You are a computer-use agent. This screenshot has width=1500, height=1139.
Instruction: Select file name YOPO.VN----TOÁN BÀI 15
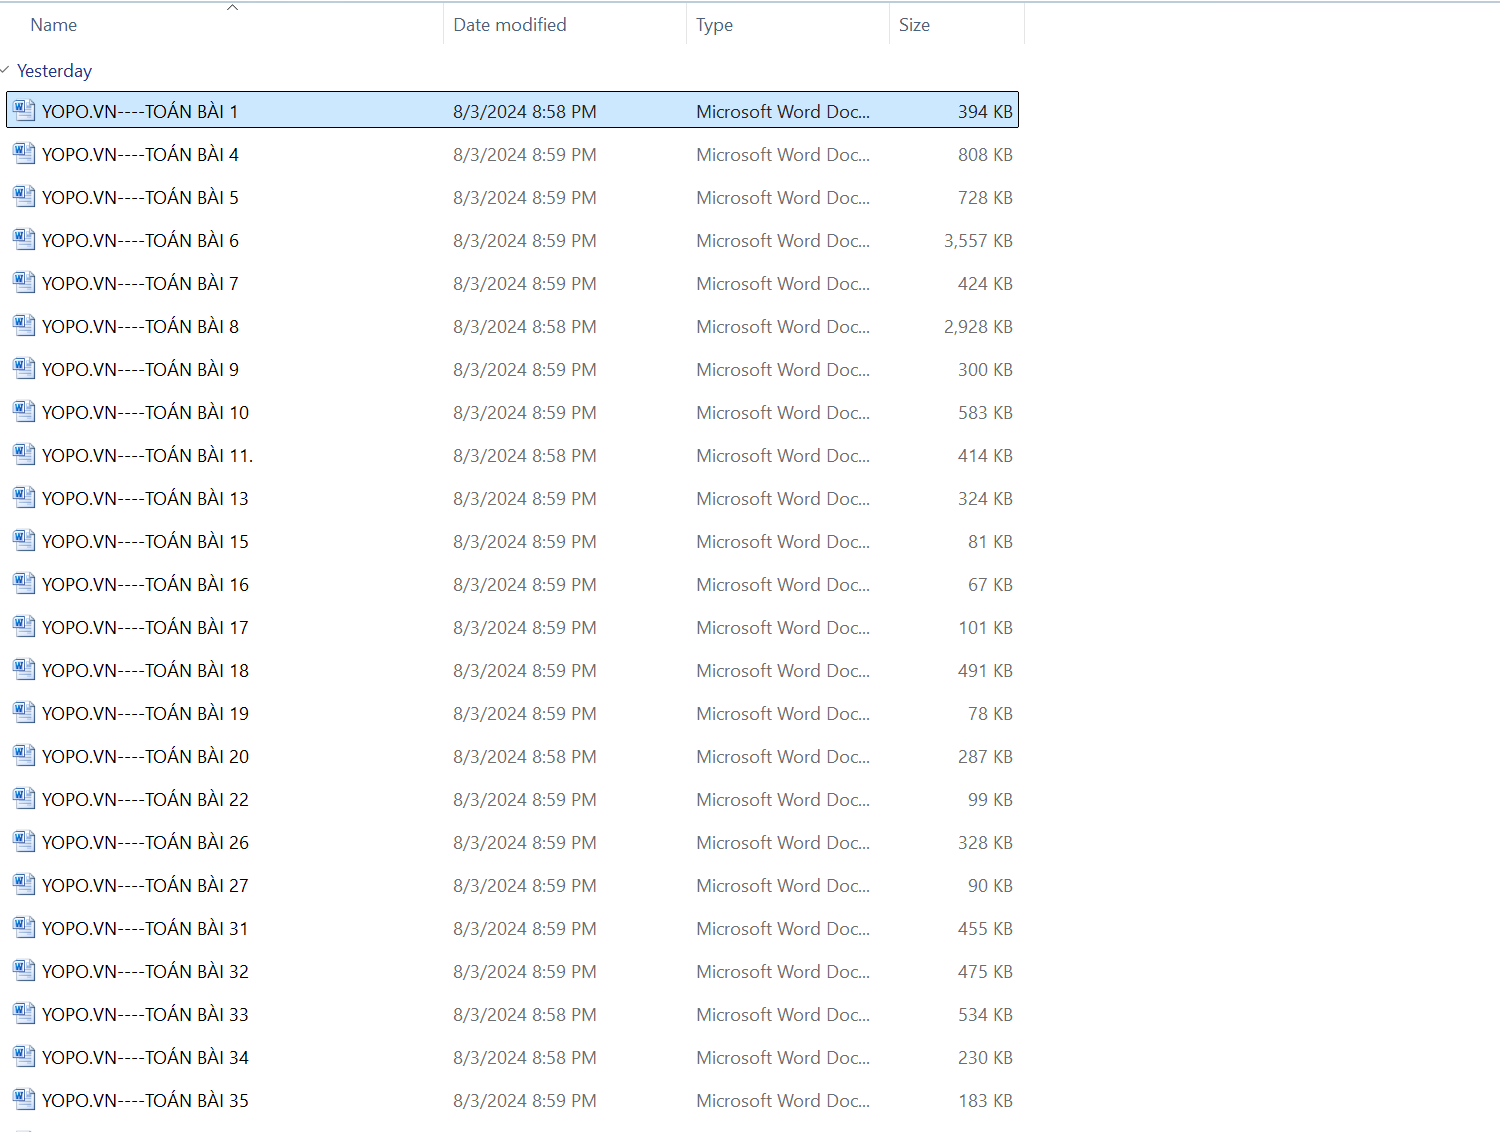145,541
